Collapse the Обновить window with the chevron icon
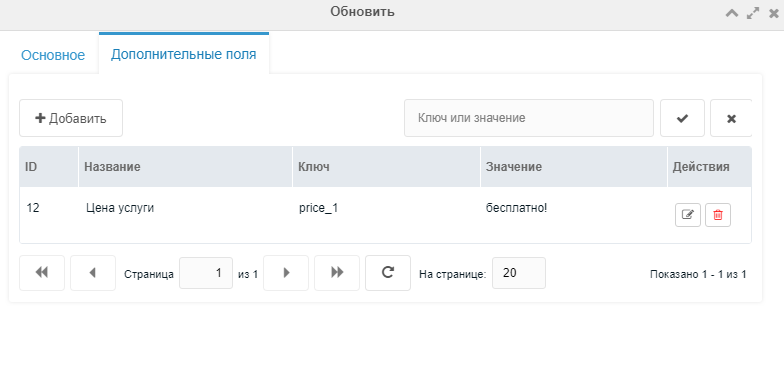784x371 pixels. tap(732, 13)
